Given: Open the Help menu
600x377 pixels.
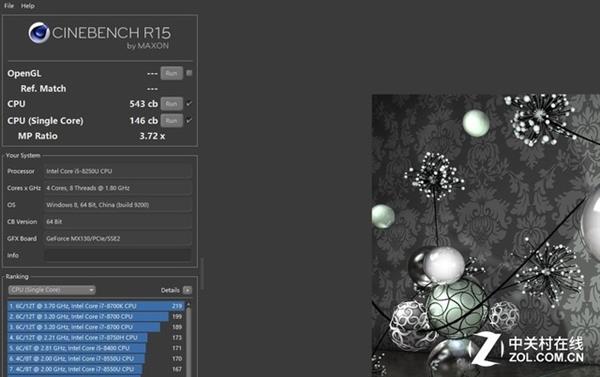Looking at the screenshot, I should 28,6.
